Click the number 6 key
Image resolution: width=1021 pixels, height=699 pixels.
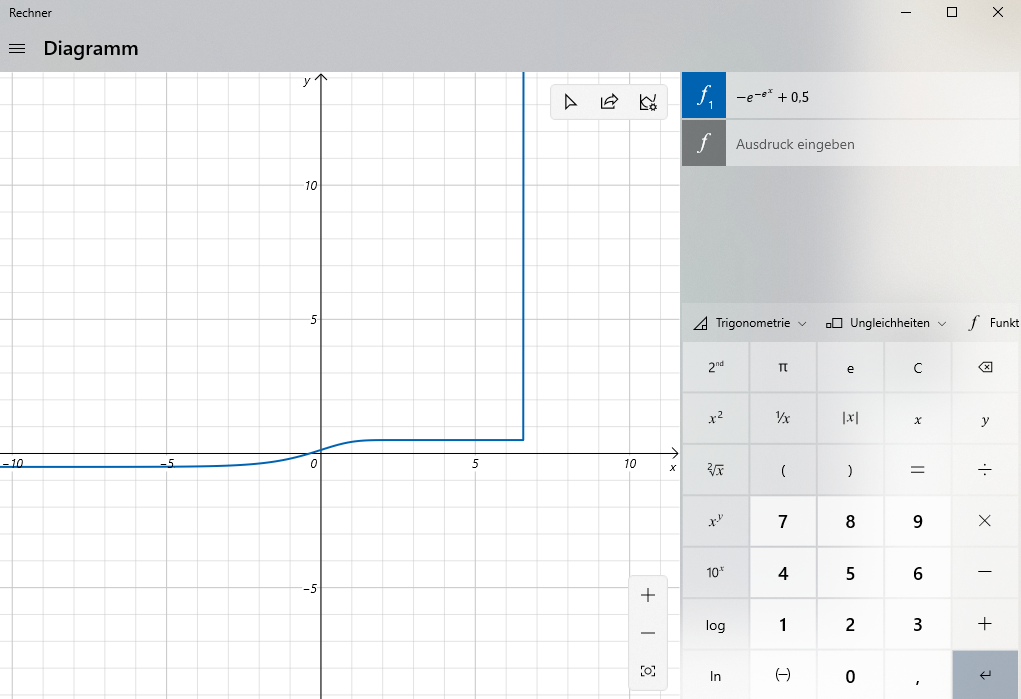coord(917,573)
